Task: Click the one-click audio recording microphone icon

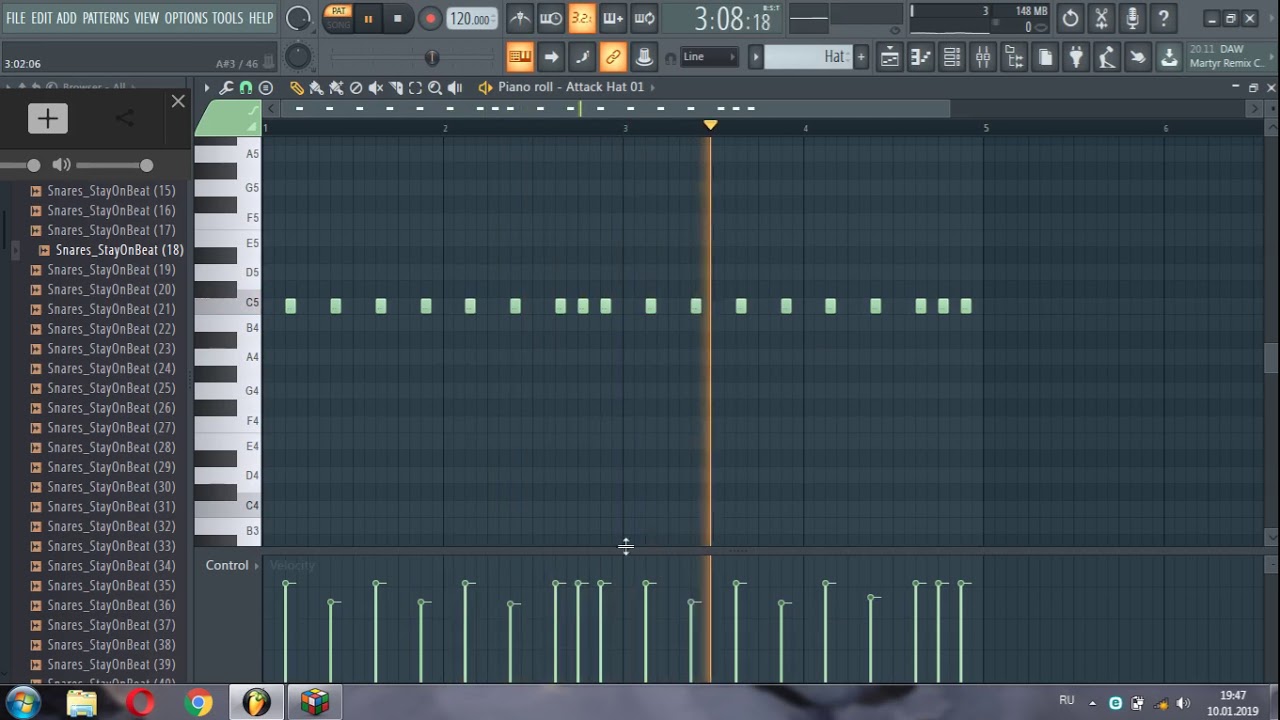Action: (1132, 18)
